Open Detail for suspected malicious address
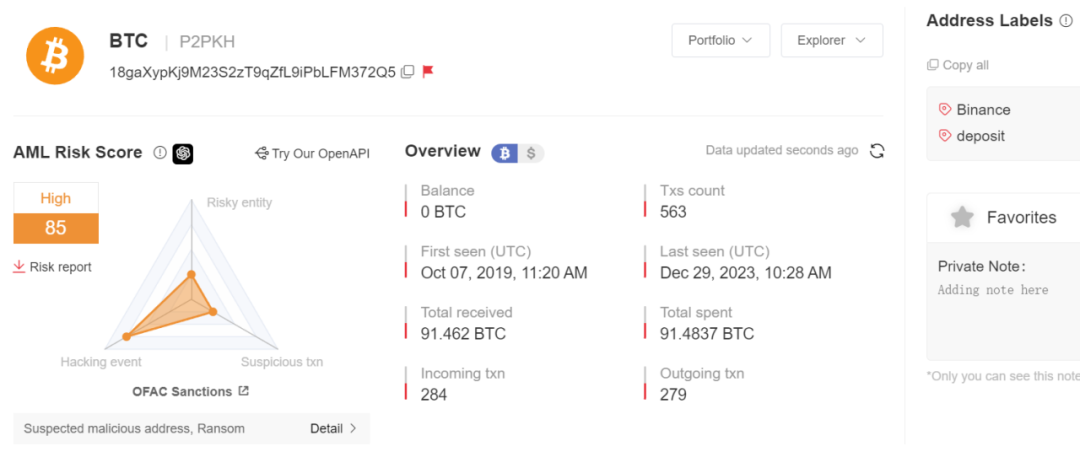Image resolution: width=1080 pixels, height=457 pixels. pyautogui.click(x=334, y=428)
